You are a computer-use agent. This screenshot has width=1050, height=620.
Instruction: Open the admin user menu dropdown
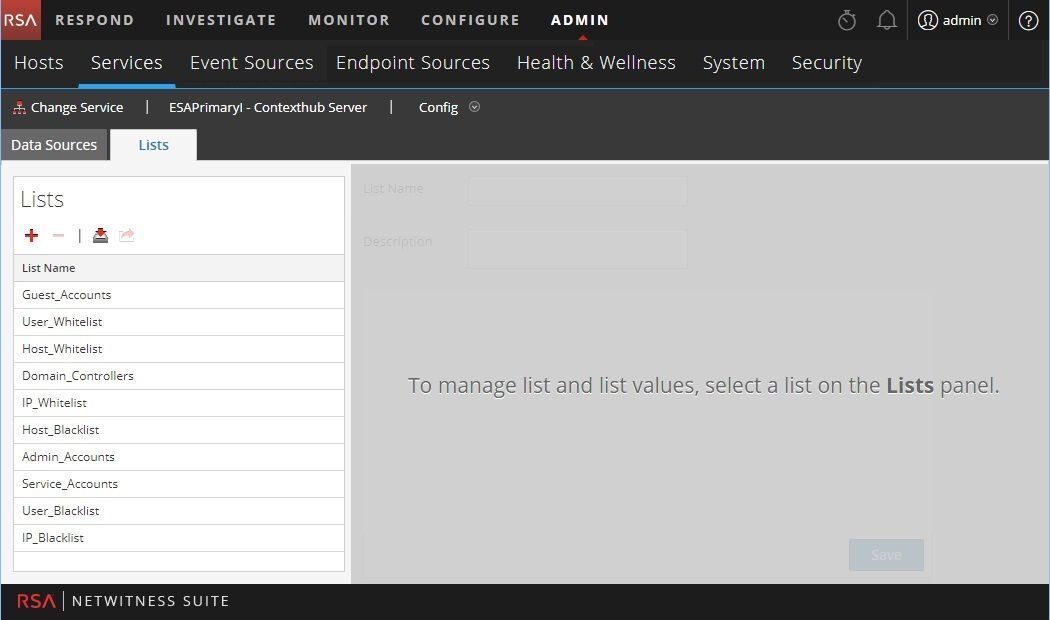pyautogui.click(x=957, y=20)
